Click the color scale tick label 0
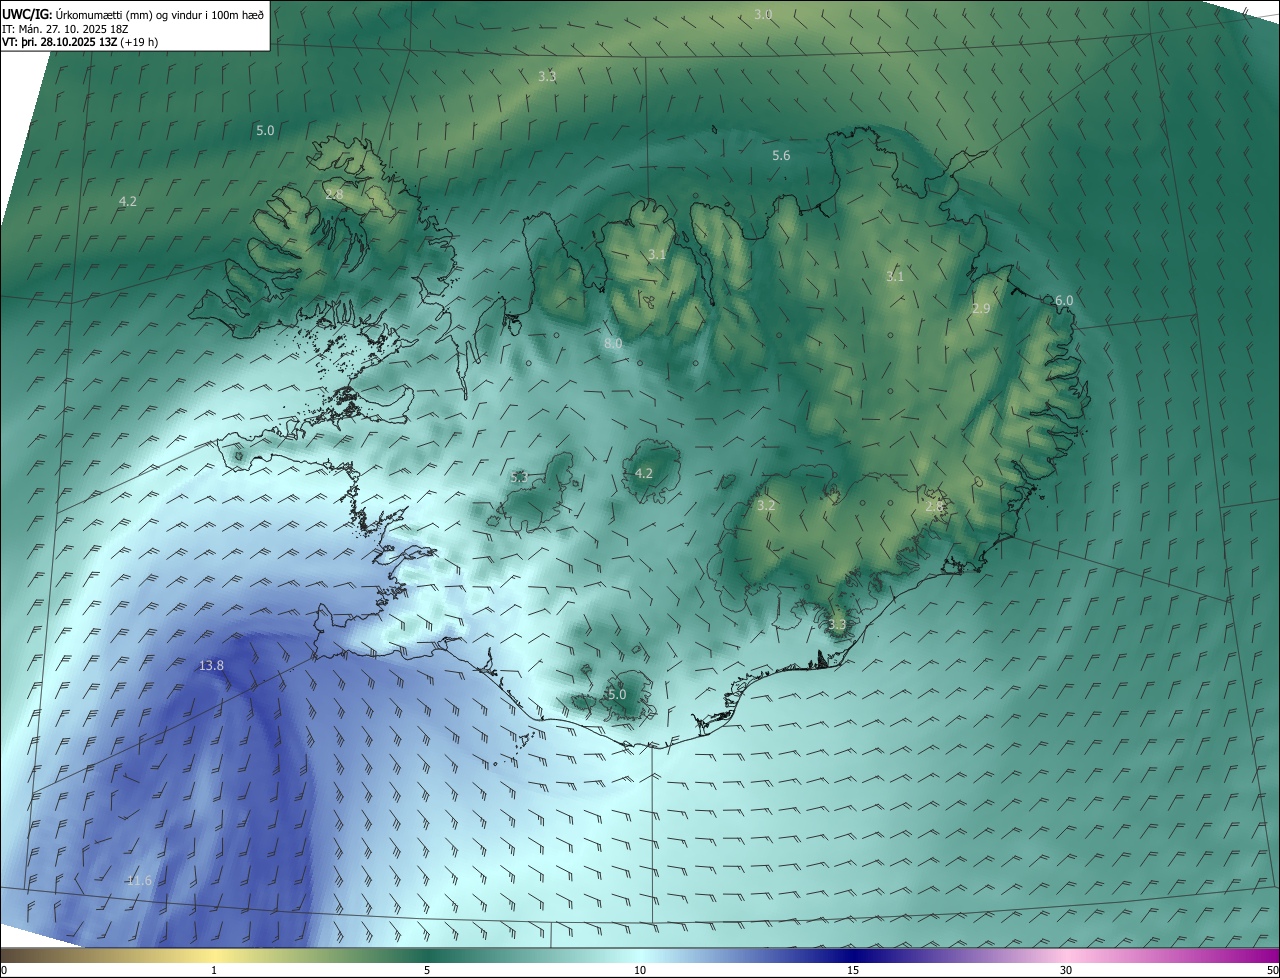Image resolution: width=1280 pixels, height=978 pixels. 4,970
